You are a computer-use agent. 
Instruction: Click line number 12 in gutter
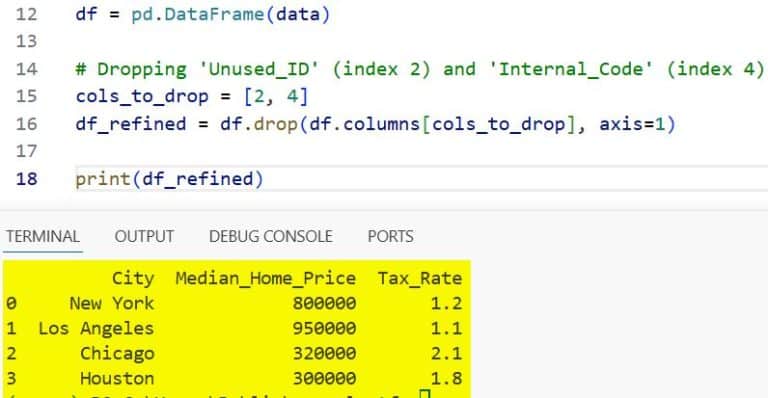coord(26,14)
